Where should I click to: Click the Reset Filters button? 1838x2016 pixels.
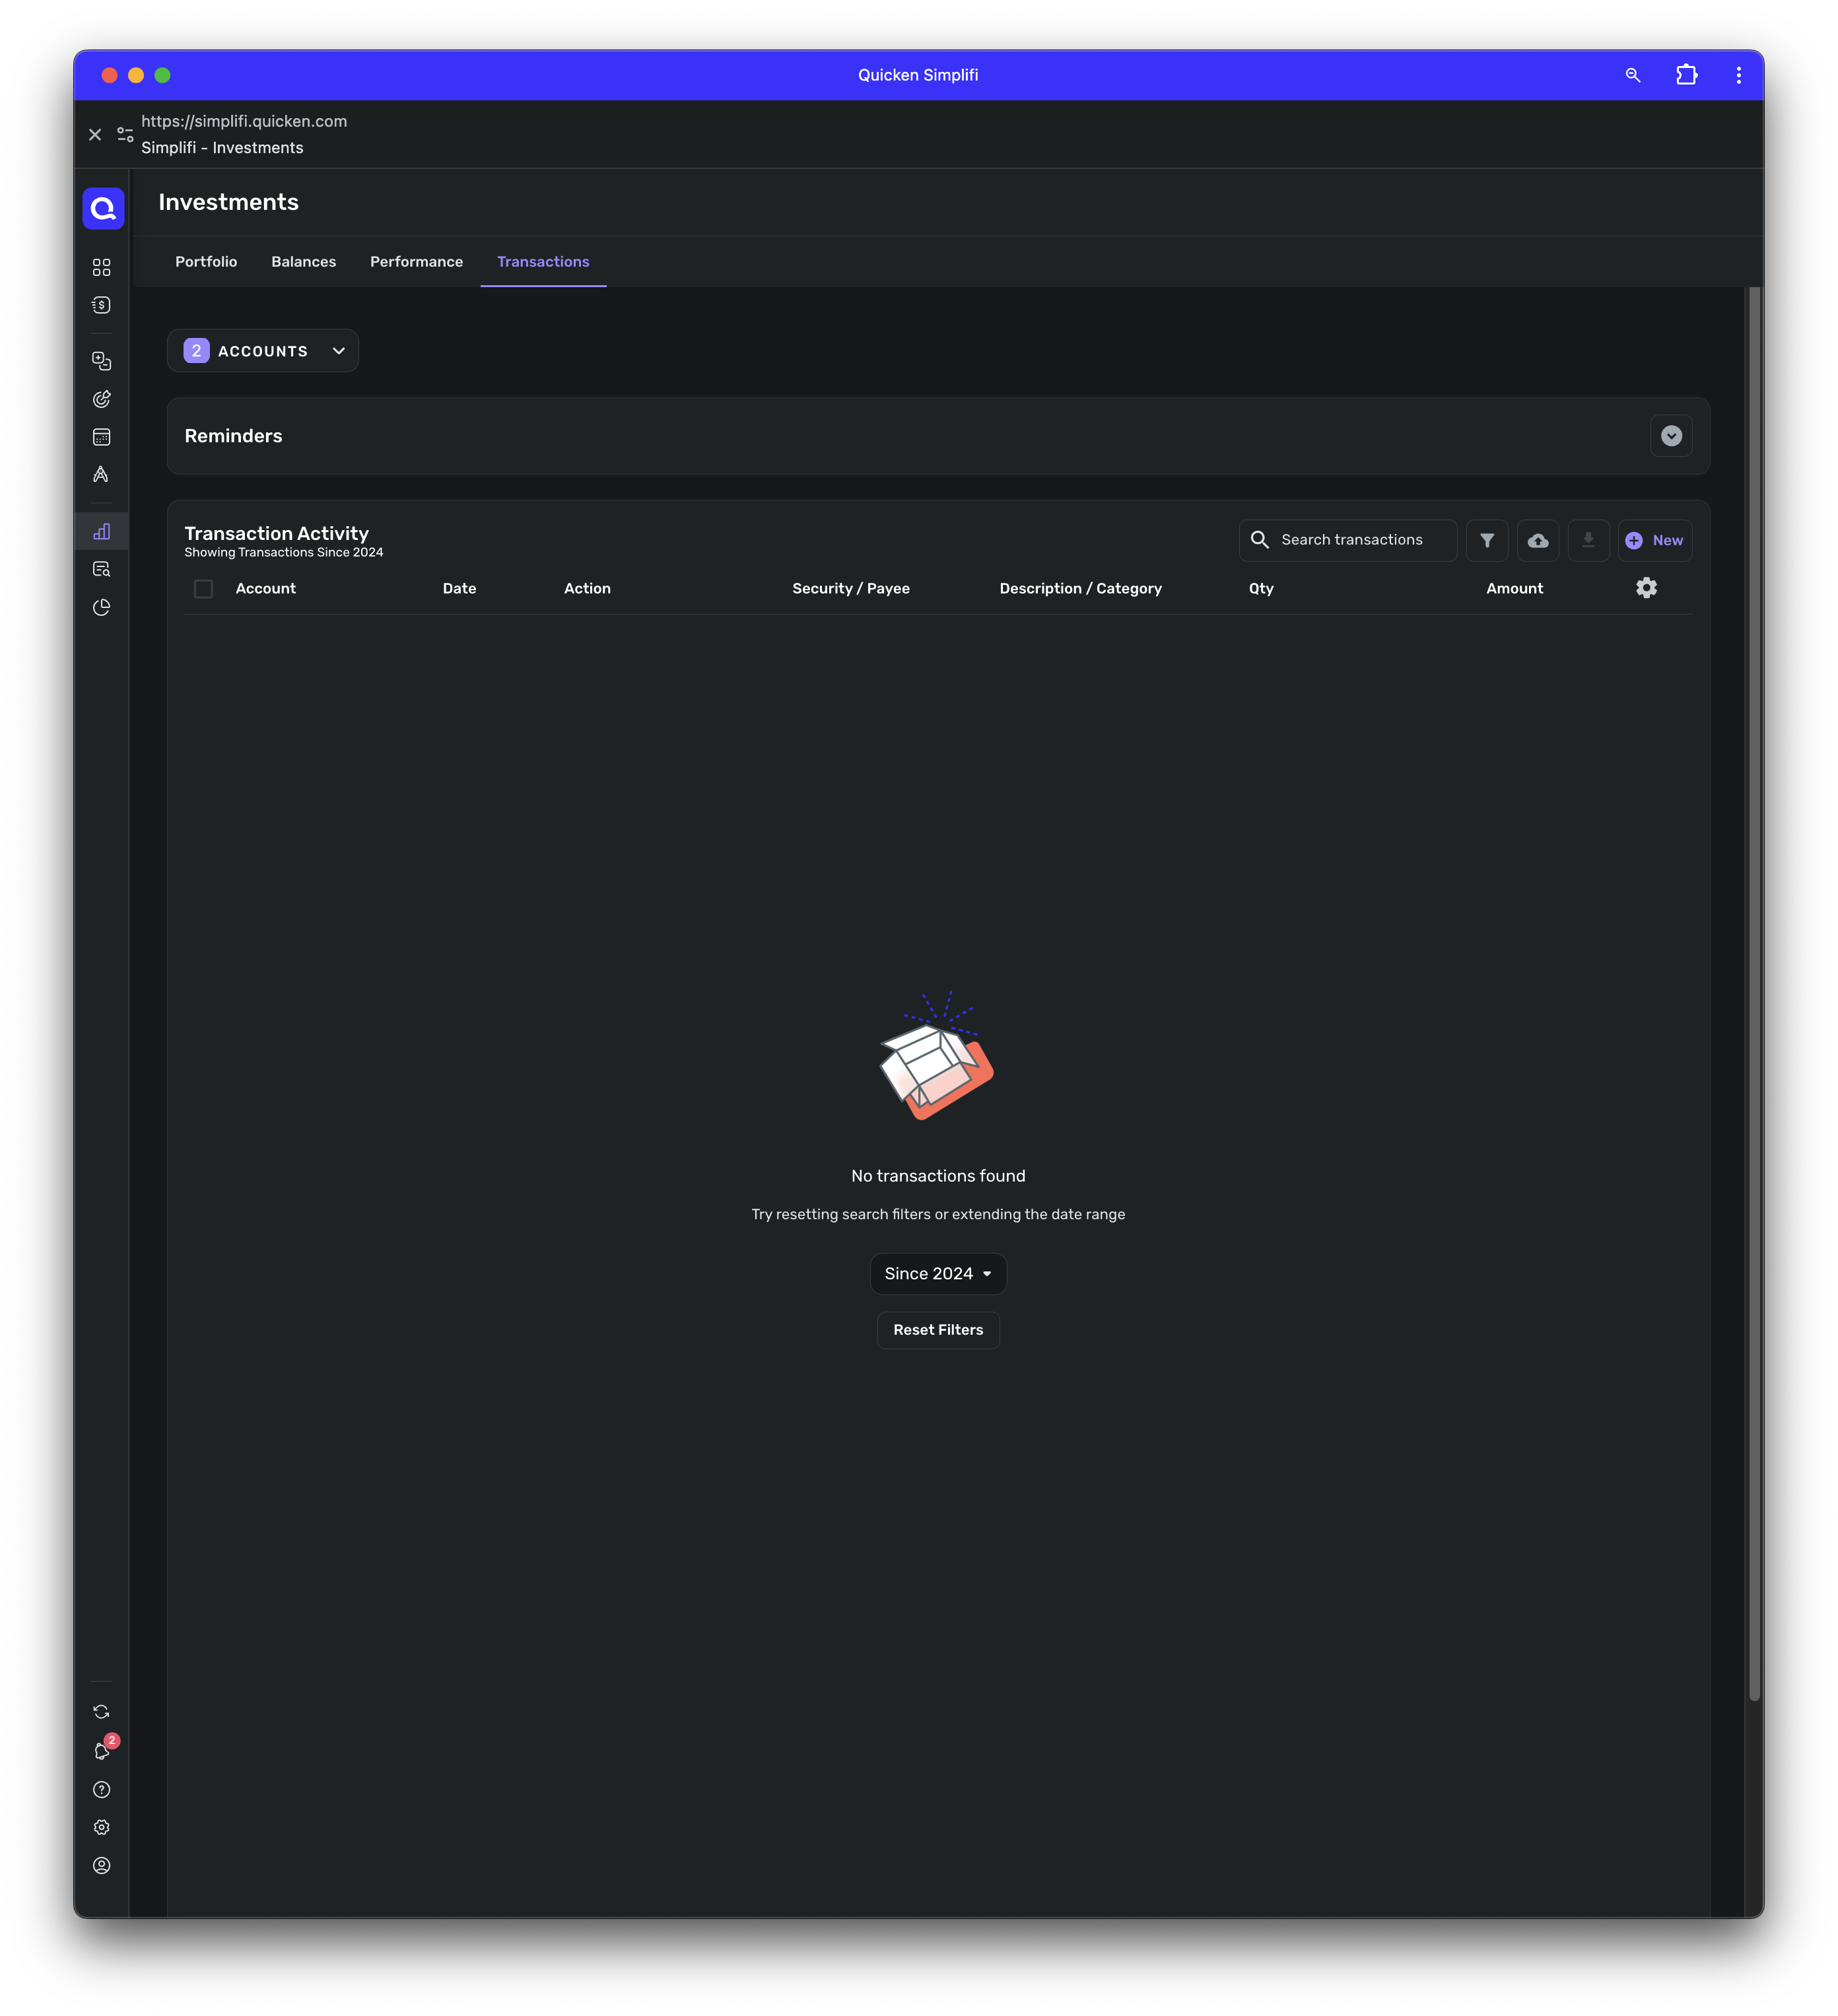tap(938, 1330)
